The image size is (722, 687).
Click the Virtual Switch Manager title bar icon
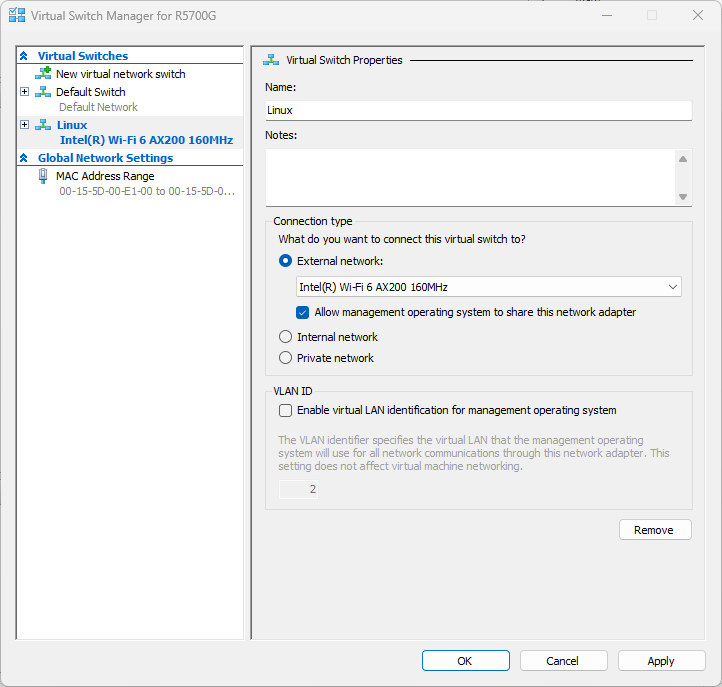click(x=17, y=15)
